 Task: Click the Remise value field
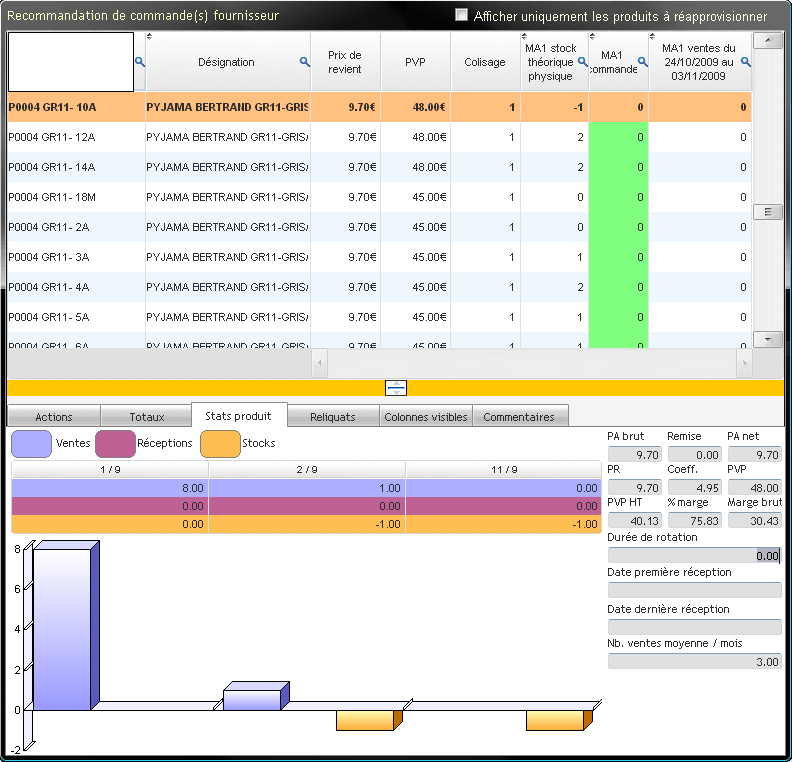coord(695,454)
